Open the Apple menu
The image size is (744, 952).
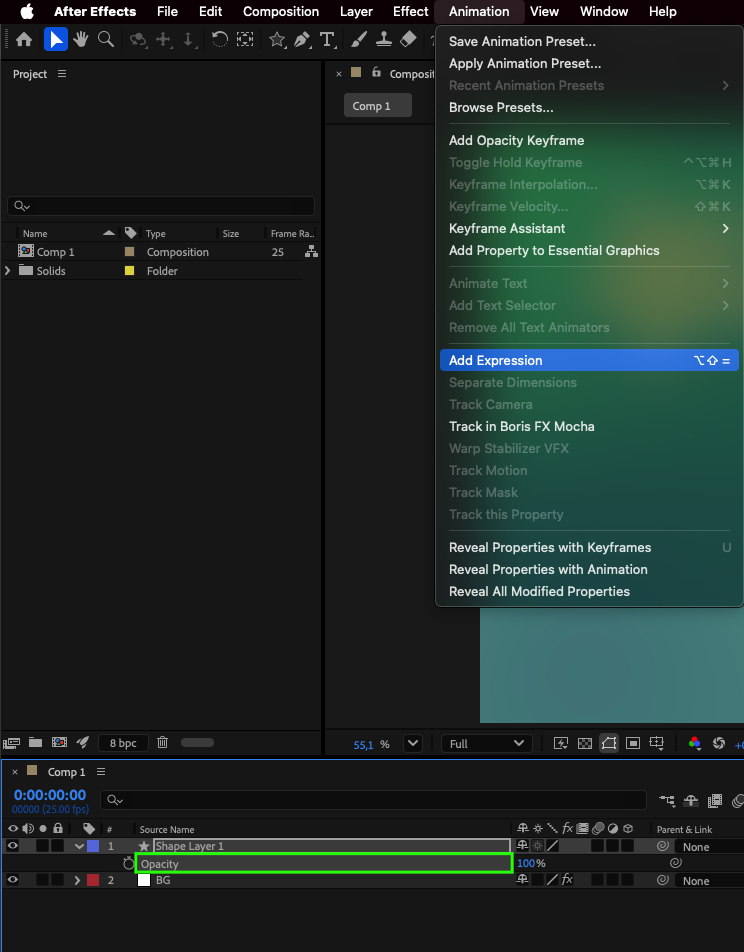[27, 12]
